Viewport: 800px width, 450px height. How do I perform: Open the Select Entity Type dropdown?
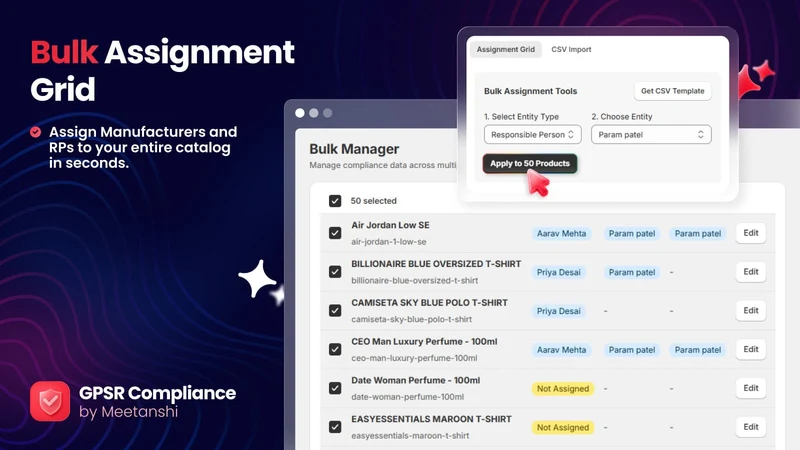click(x=533, y=135)
